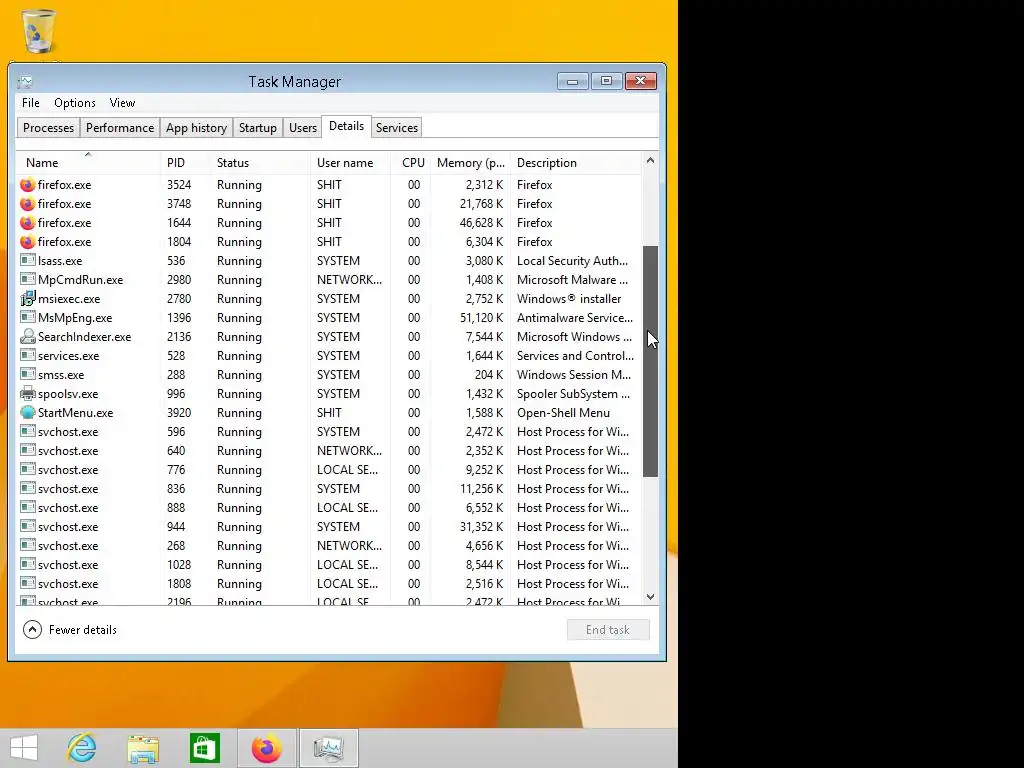Select PID 268 cell
This screenshot has height=768, width=1024.
(x=176, y=545)
